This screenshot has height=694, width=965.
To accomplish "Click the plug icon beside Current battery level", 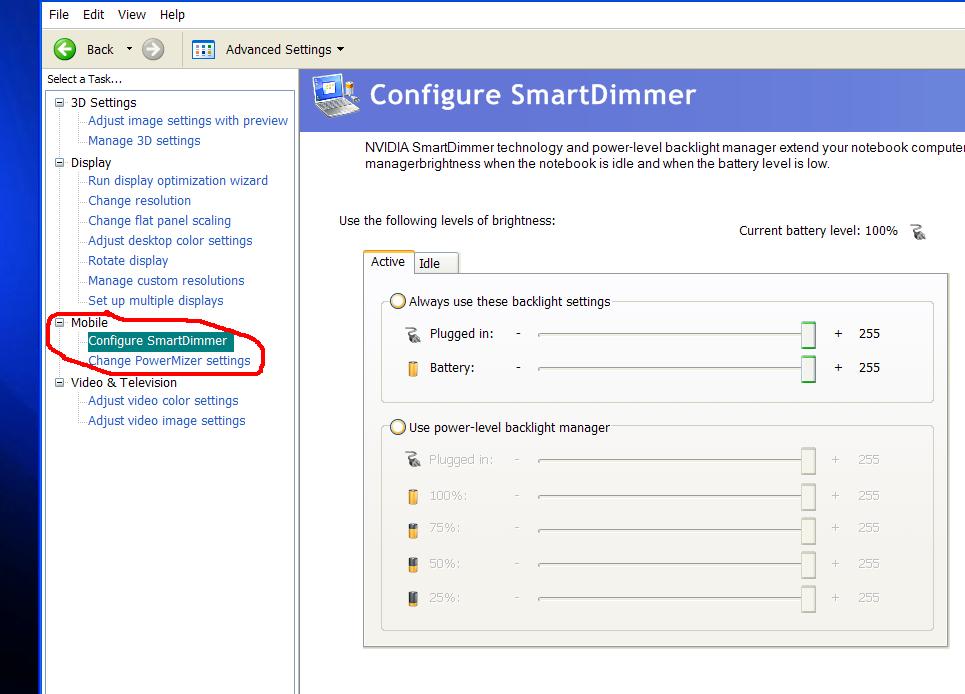I will 918,232.
